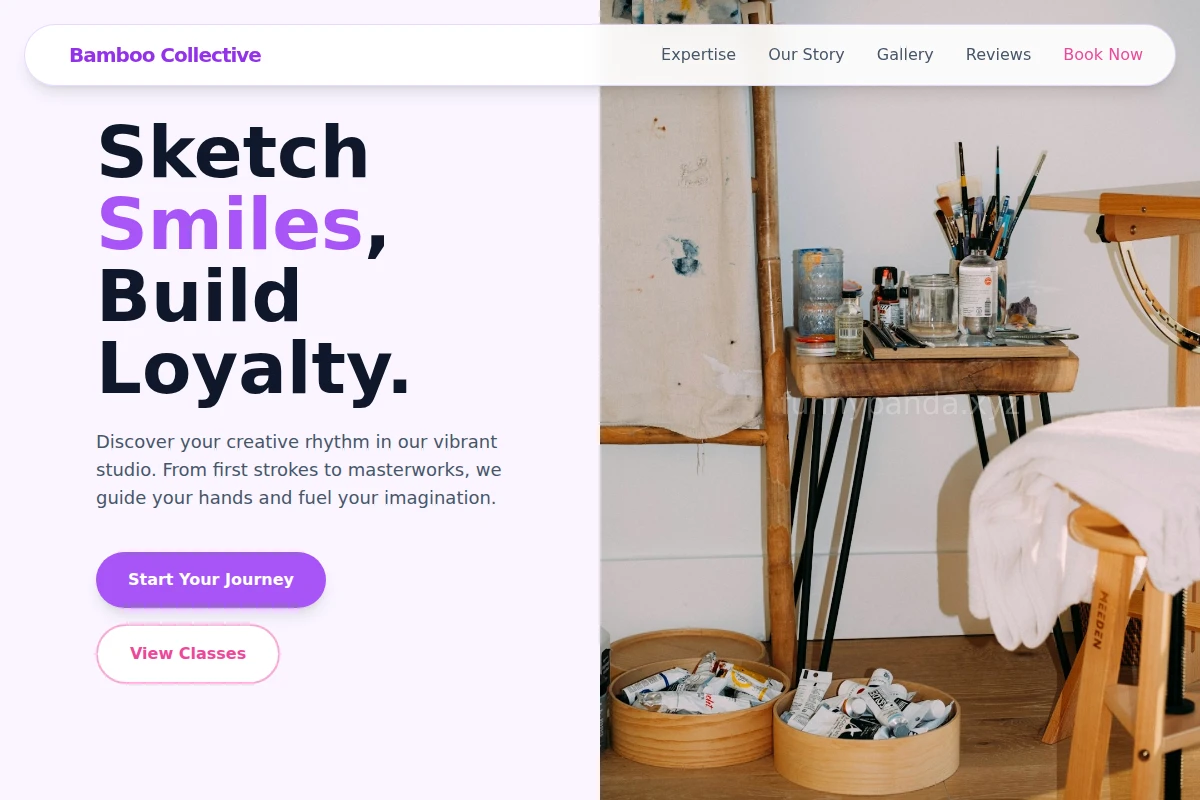Click the Loyalty. heading line
Screen dimensions: 1200x800
[254, 368]
